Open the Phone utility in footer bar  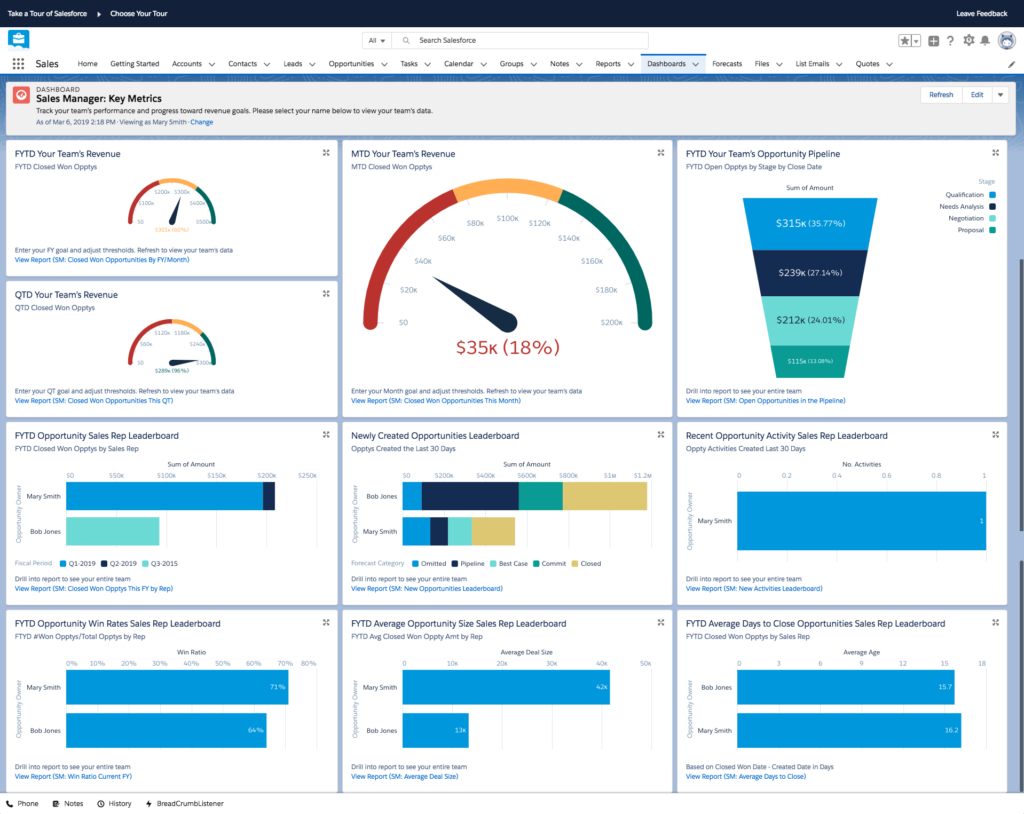tap(22, 803)
